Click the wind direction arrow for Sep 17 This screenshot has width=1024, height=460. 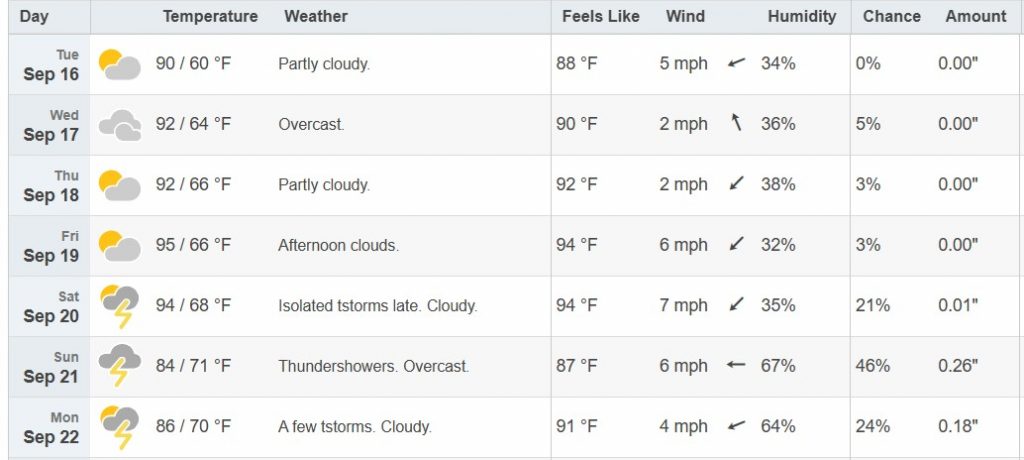(737, 122)
